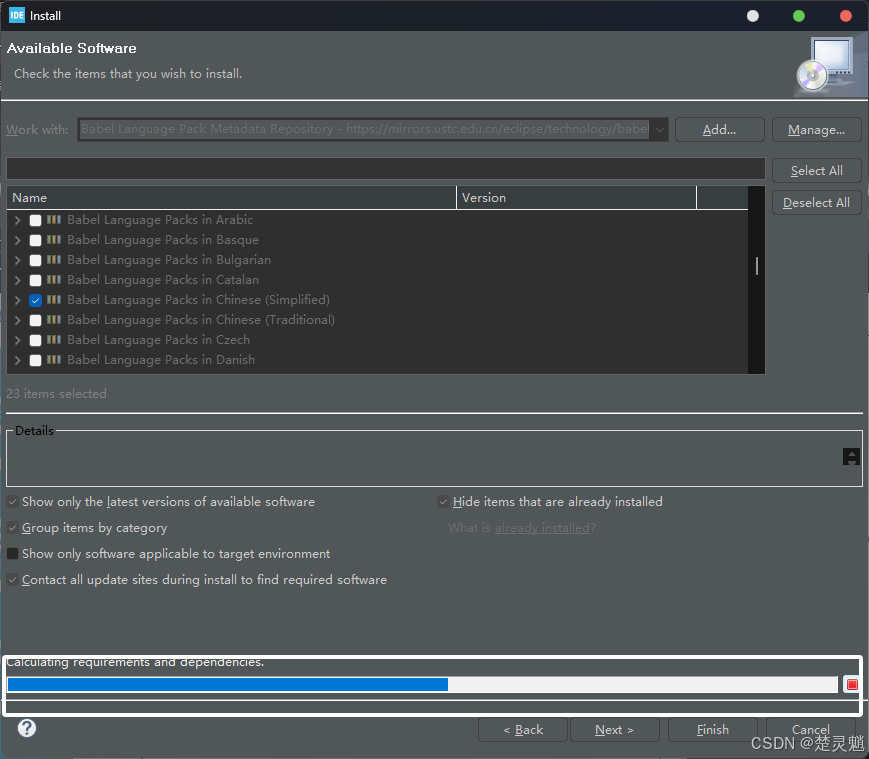Viewport: 869px width, 759px height.
Task: Toggle Show only the latest versions checkbox
Action: [x=12, y=502]
